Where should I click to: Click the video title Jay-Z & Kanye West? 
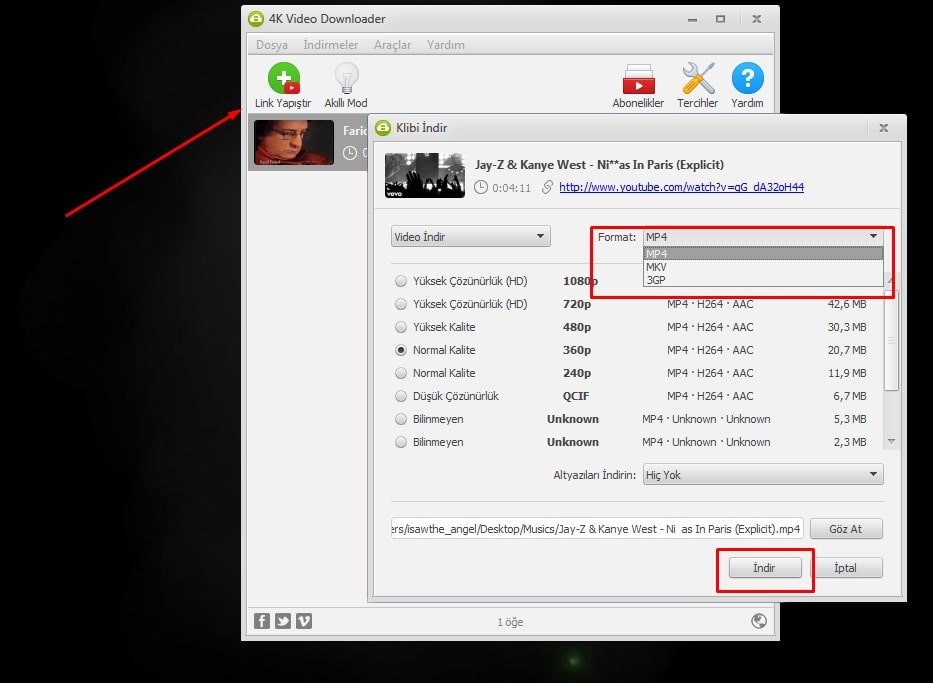pos(599,165)
